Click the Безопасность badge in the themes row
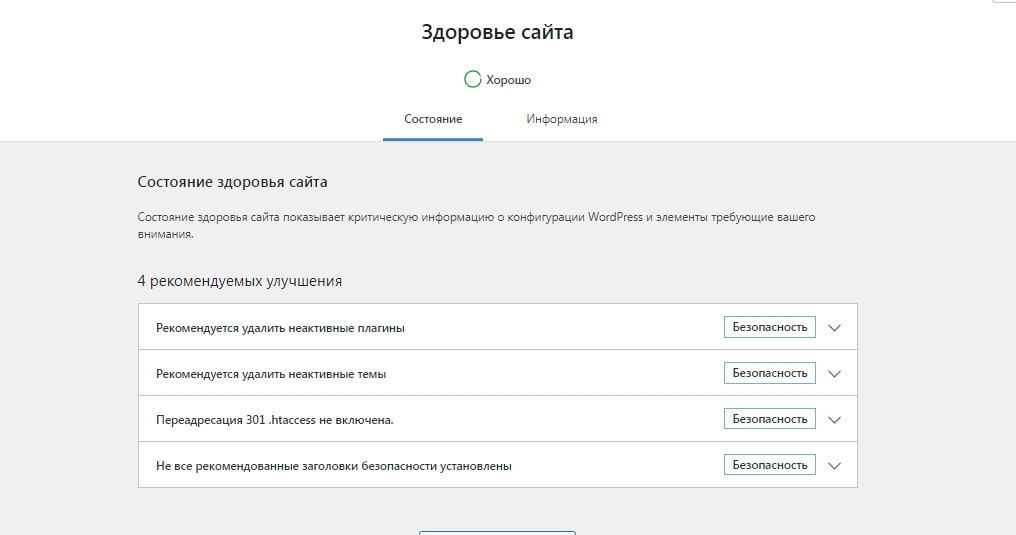Viewport: 1016px width, 535px height. coord(769,373)
